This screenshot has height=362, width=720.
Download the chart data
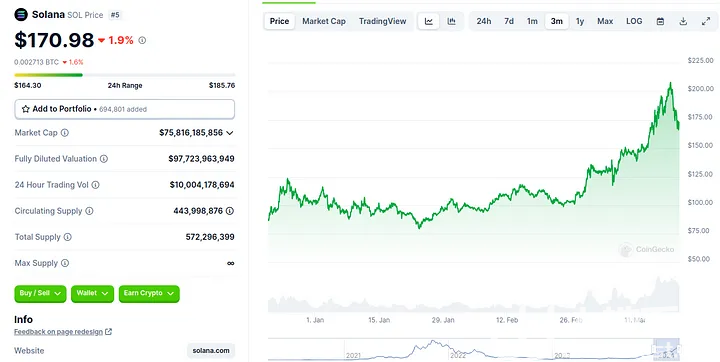click(x=683, y=22)
